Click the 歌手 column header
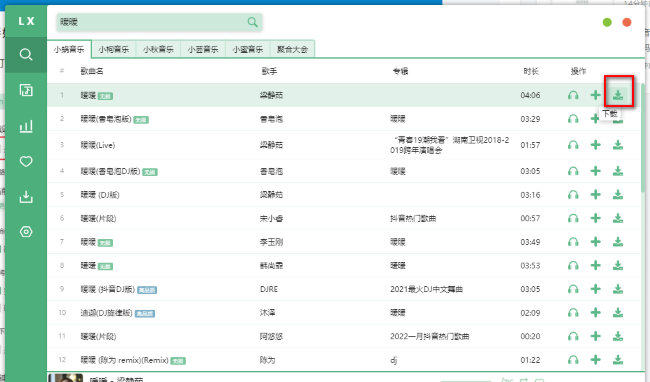 (x=269, y=71)
